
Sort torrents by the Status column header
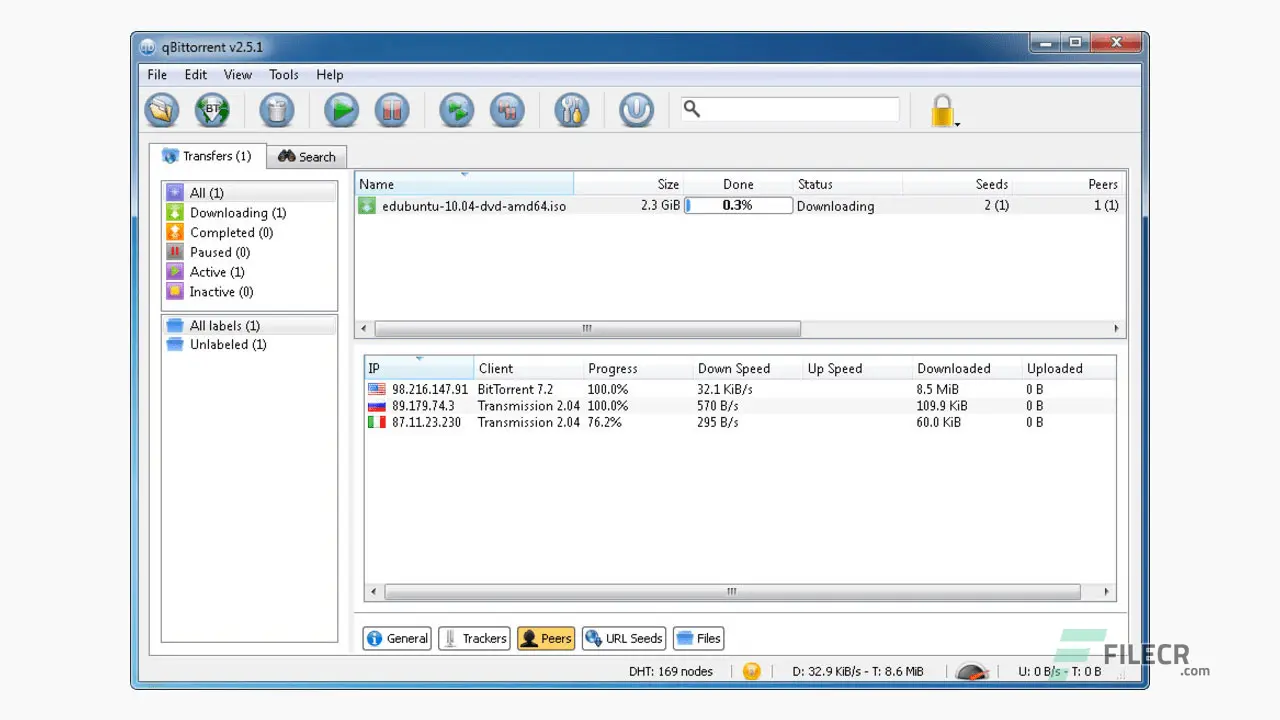(848, 184)
